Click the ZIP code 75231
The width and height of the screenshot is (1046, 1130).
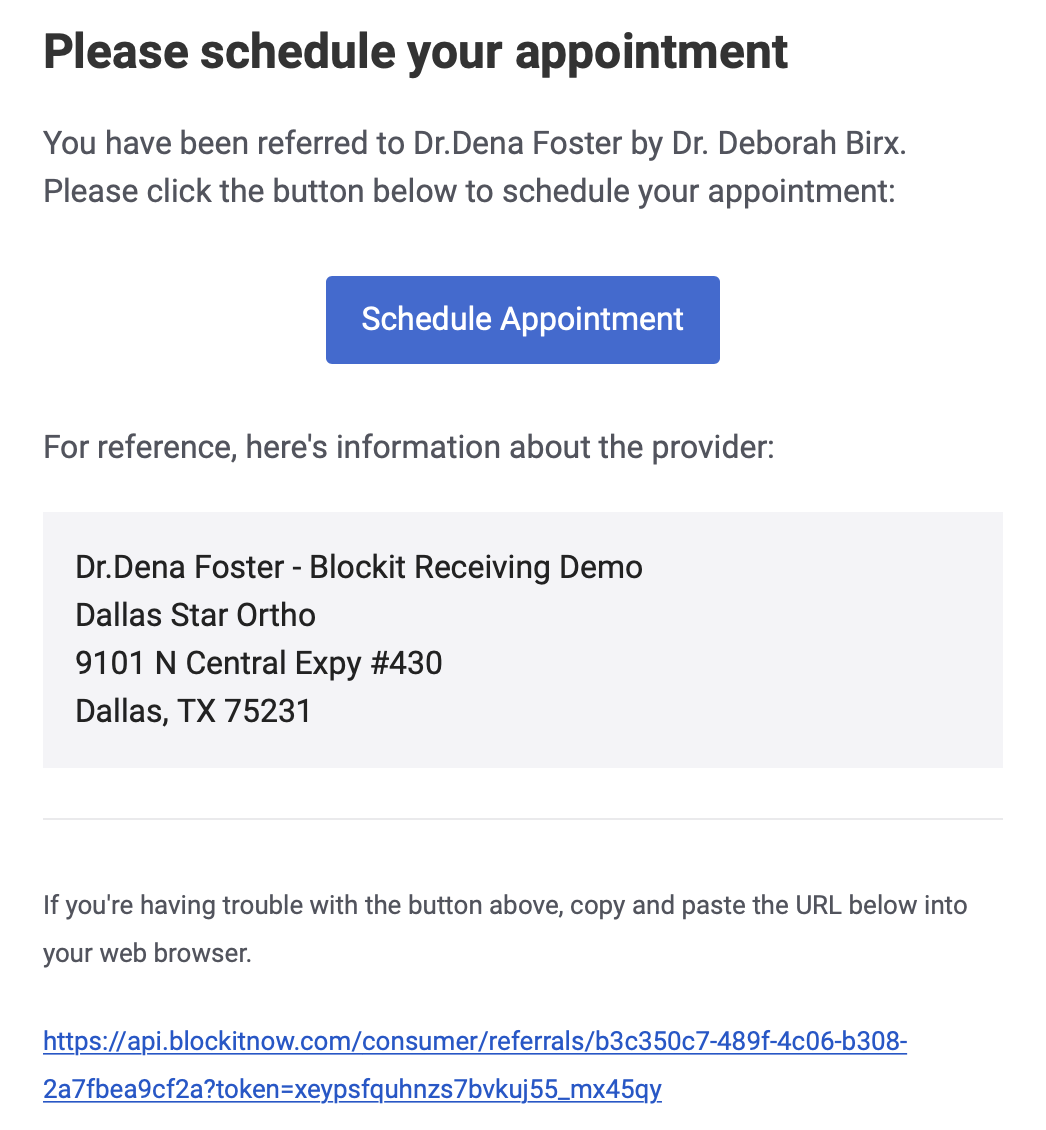267,711
